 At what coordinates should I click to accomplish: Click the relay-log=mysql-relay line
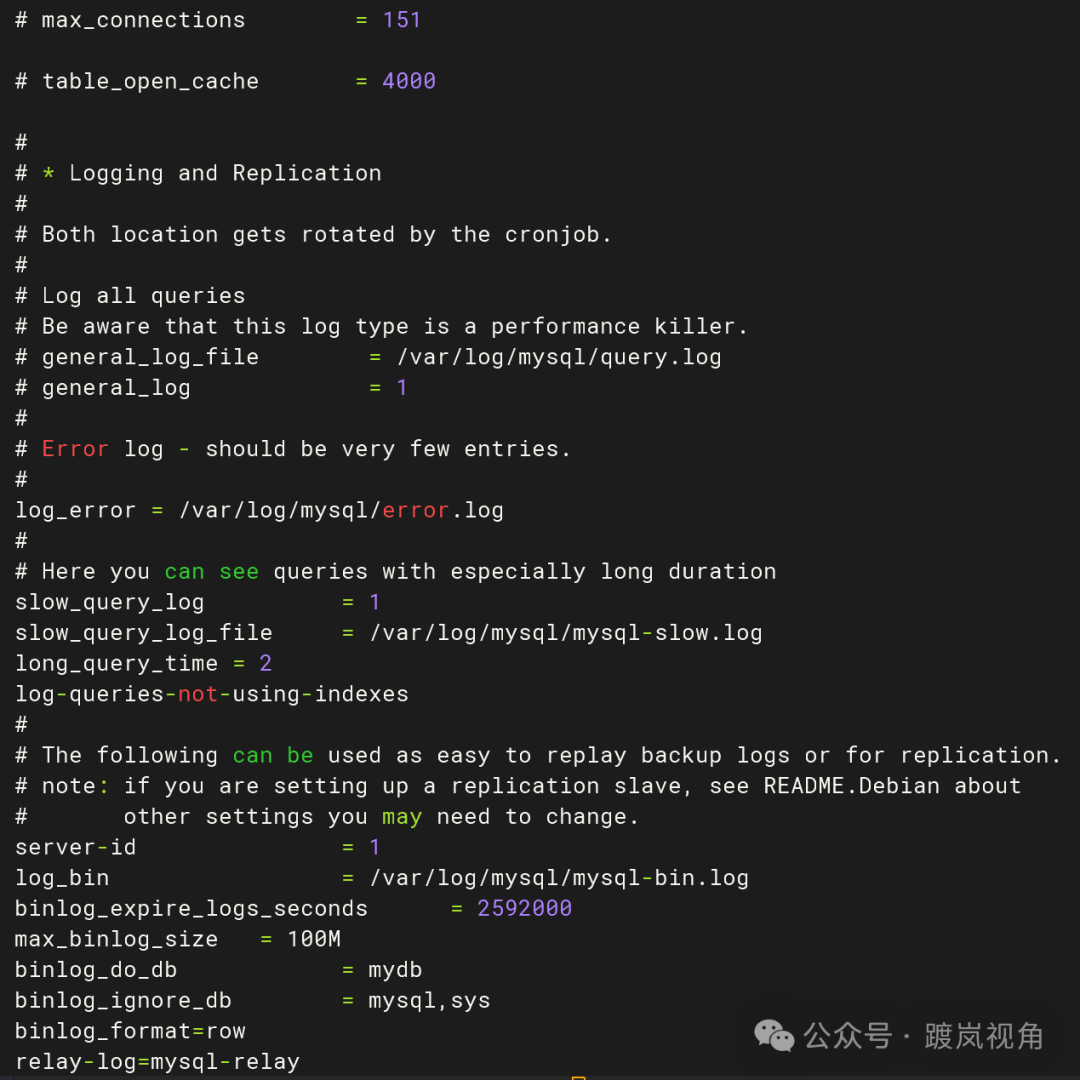click(x=157, y=1061)
